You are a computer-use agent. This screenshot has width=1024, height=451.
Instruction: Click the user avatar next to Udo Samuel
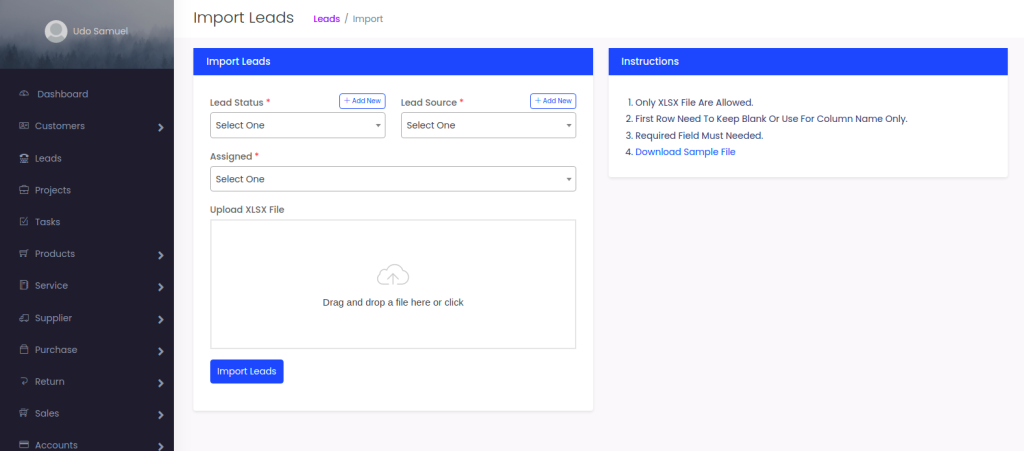[56, 32]
